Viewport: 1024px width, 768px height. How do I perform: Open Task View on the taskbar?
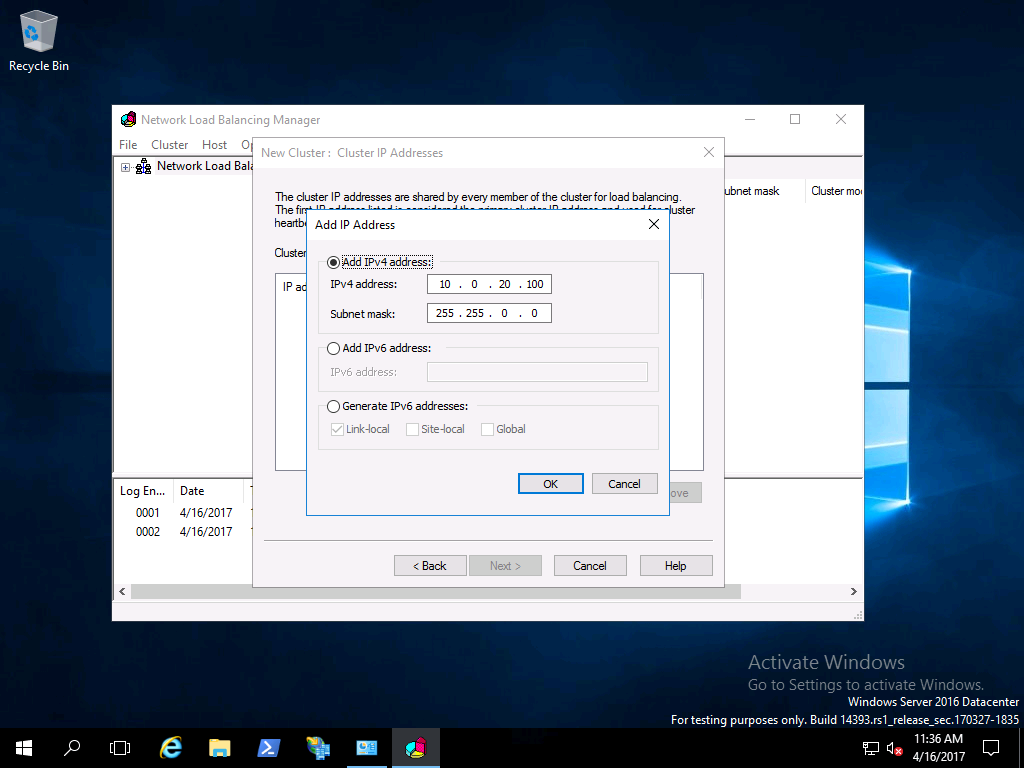120,747
